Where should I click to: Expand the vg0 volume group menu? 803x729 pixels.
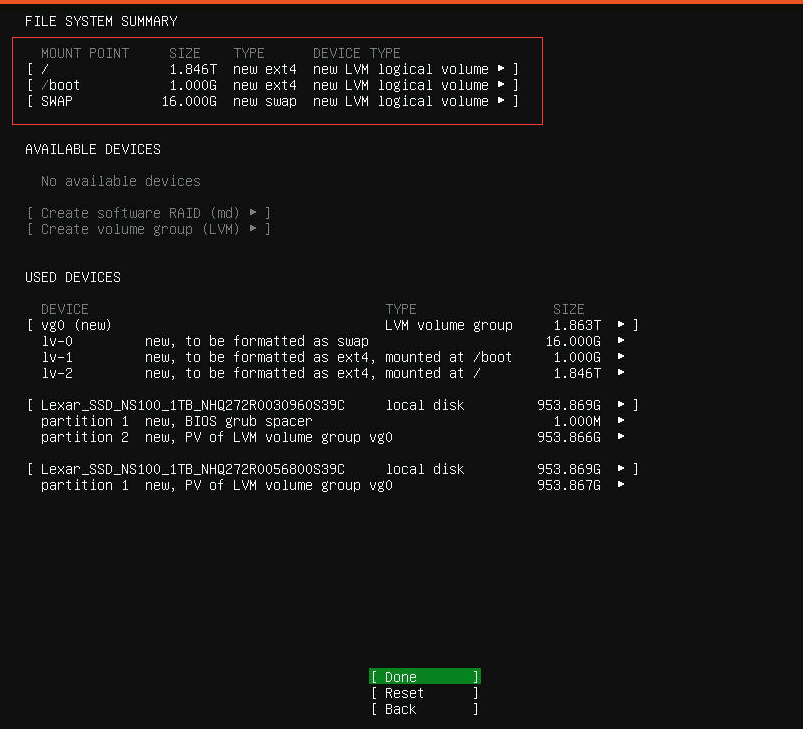pos(621,325)
